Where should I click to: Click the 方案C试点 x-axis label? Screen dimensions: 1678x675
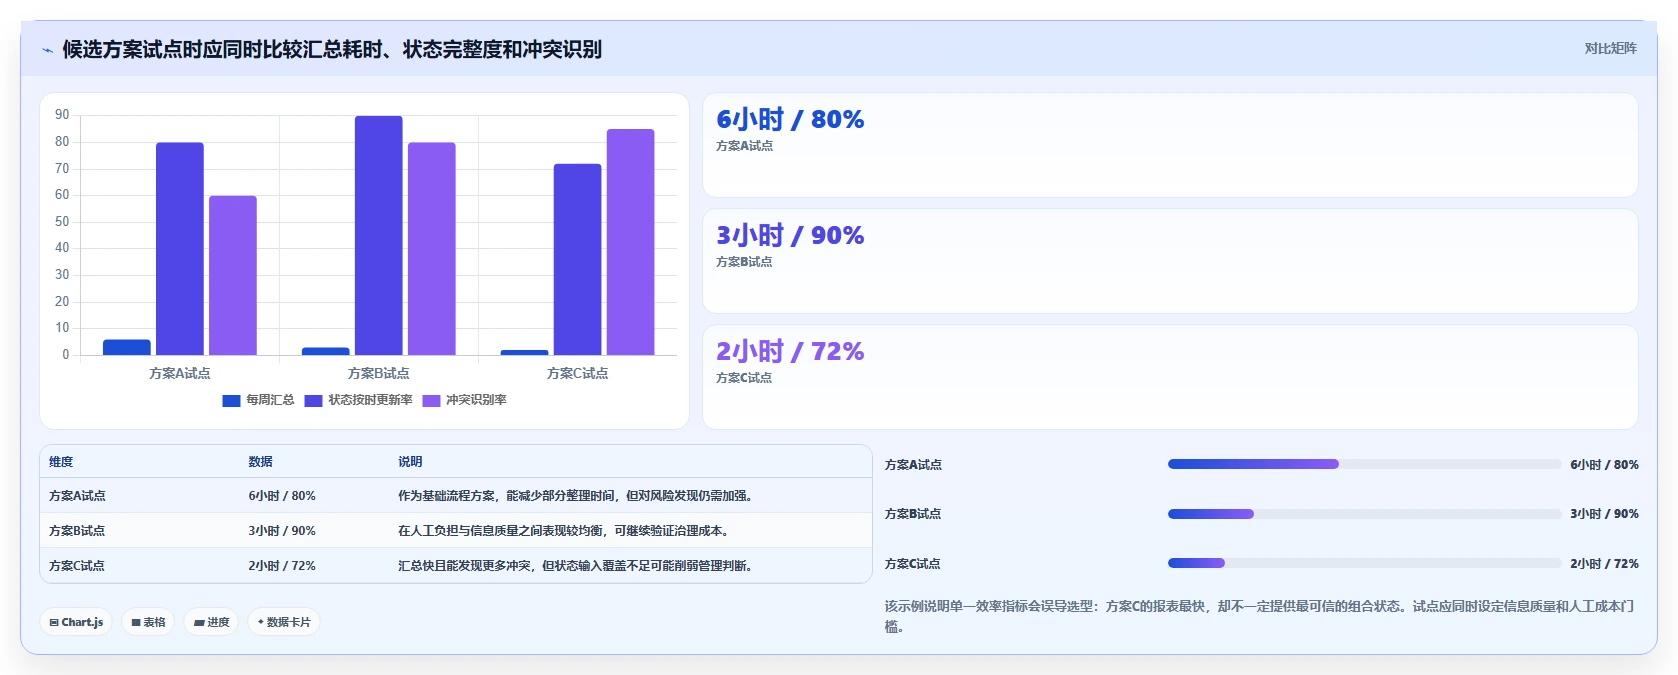tap(578, 373)
